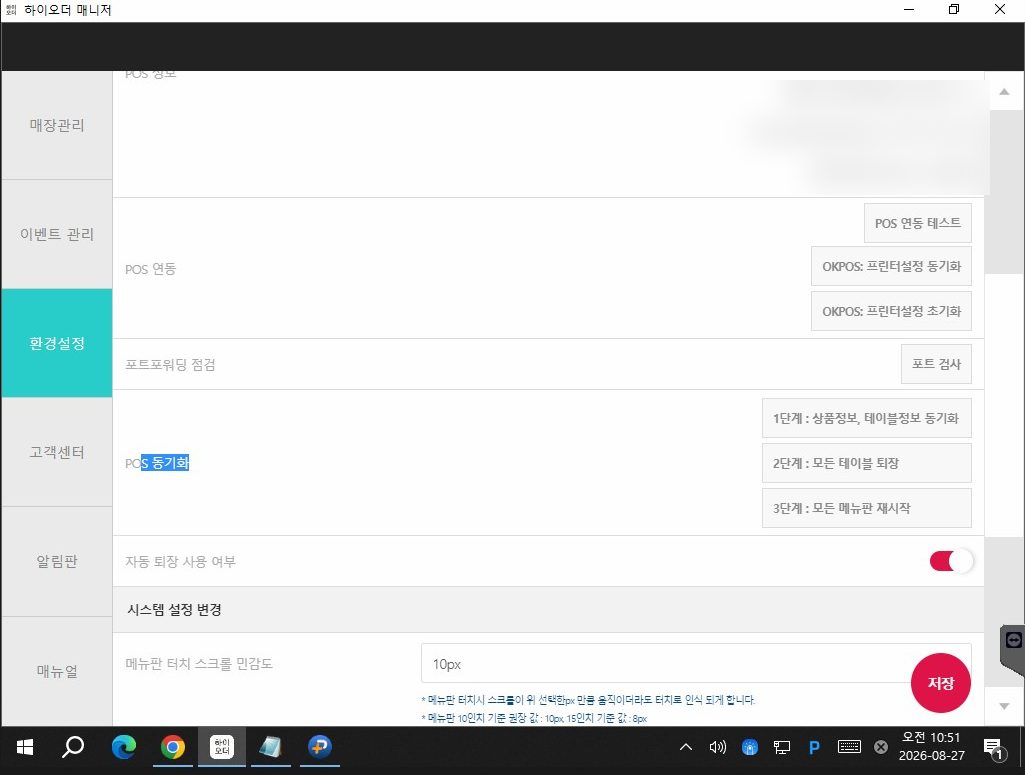Select the 환경설정 sidebar tab
This screenshot has height=775, width=1025.
(x=57, y=343)
